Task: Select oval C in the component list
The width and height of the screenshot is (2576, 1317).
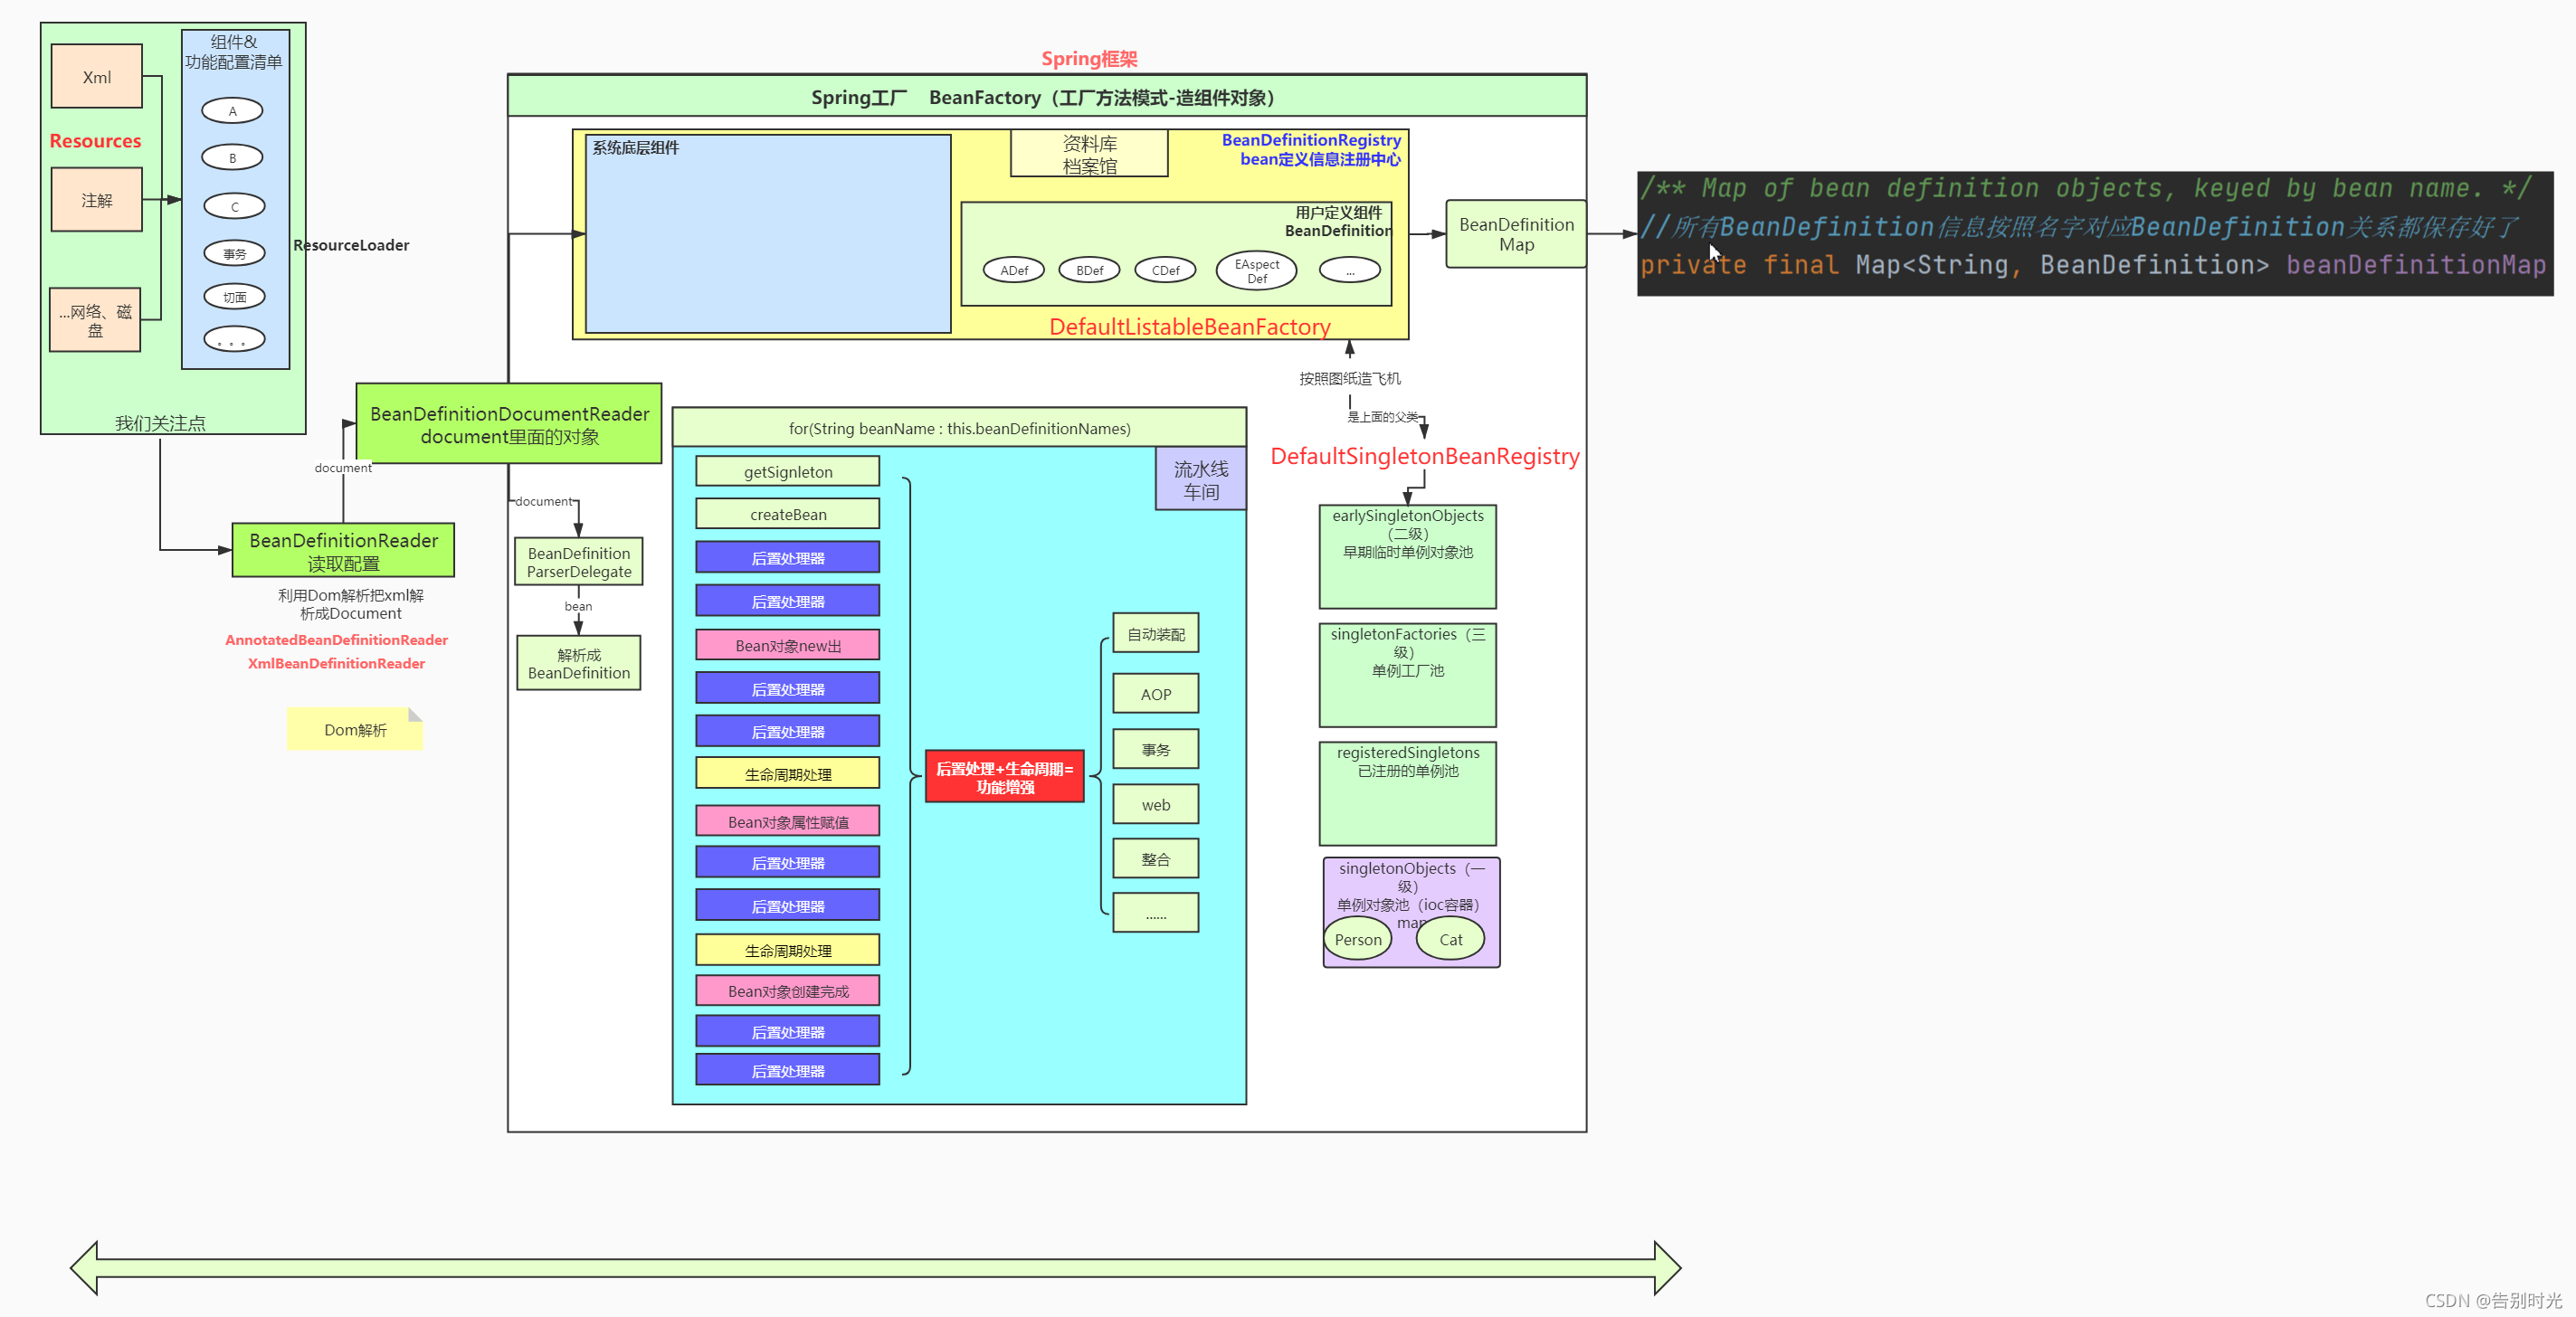Action: (234, 207)
